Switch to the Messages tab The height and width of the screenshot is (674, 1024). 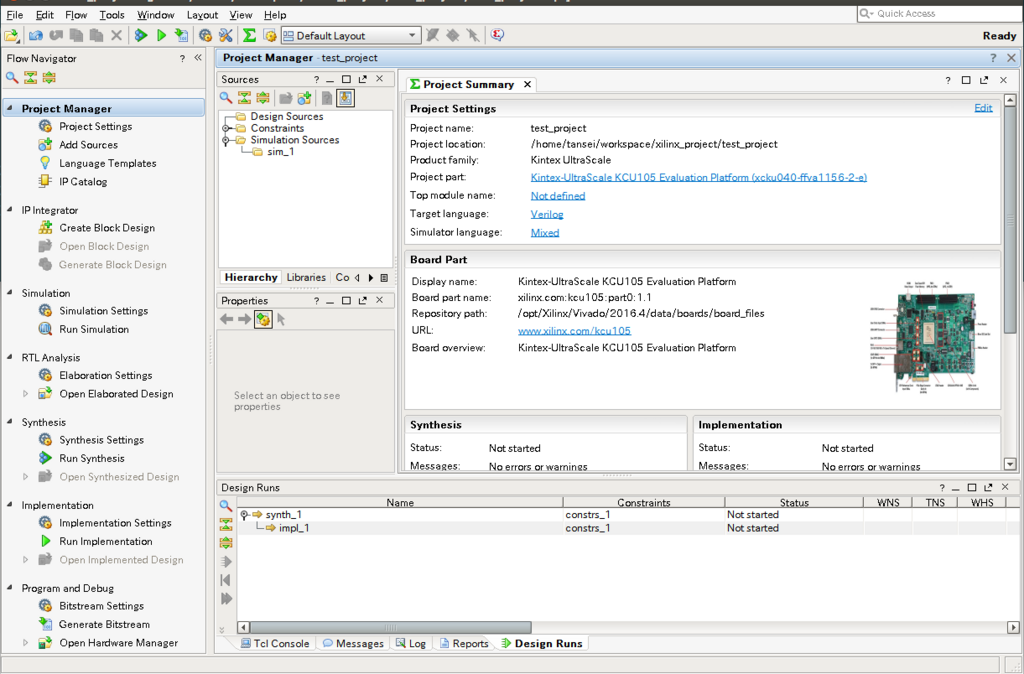[353, 643]
